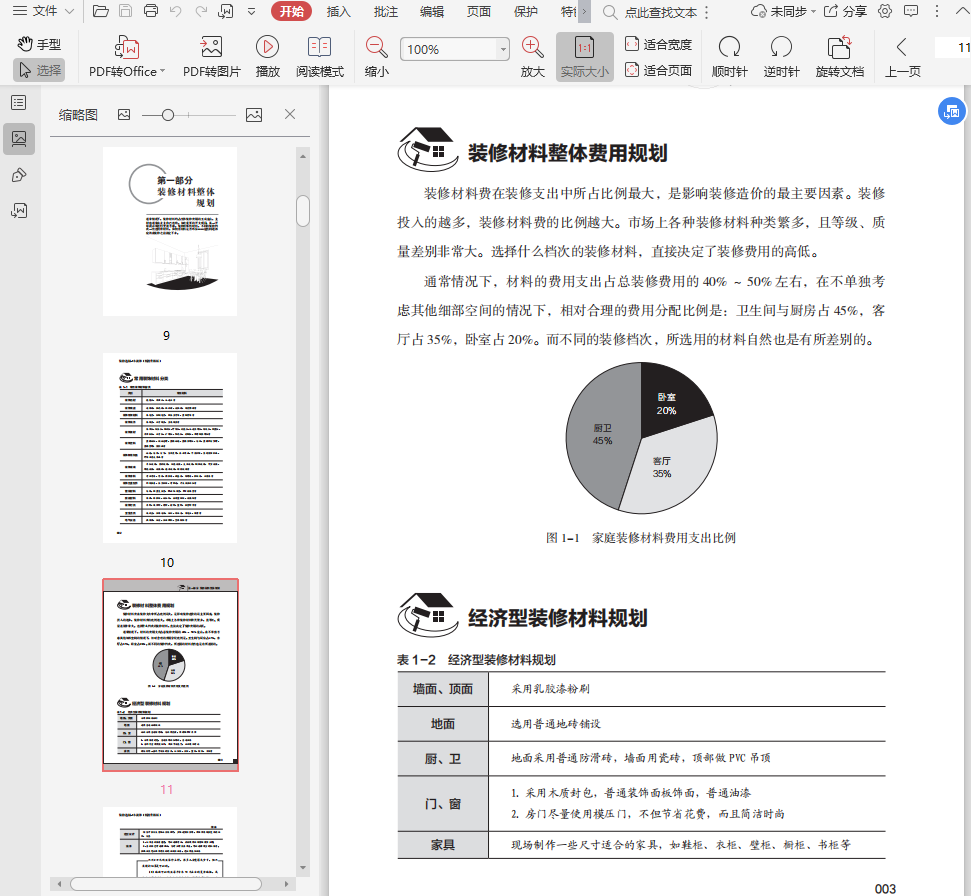
Task: Switch to the 页面 tab
Action: pyautogui.click(x=478, y=11)
